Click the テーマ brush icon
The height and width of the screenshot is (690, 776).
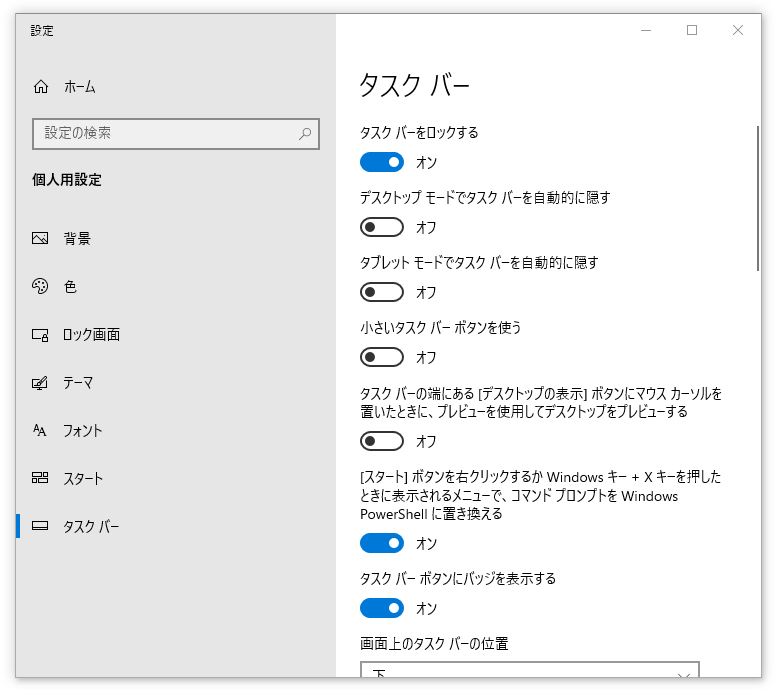click(40, 383)
